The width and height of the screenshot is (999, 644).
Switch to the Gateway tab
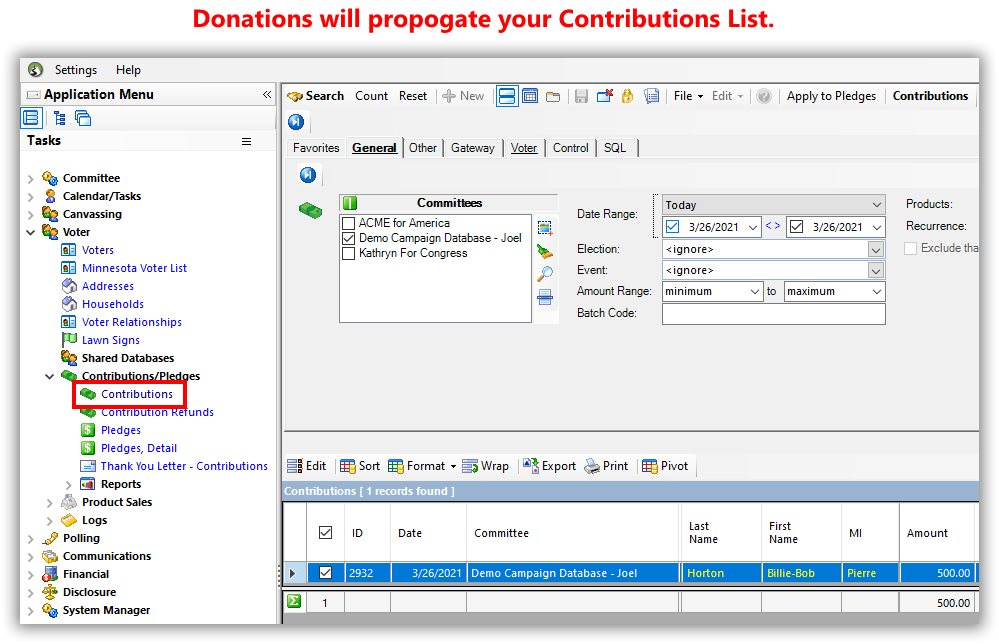pos(472,148)
